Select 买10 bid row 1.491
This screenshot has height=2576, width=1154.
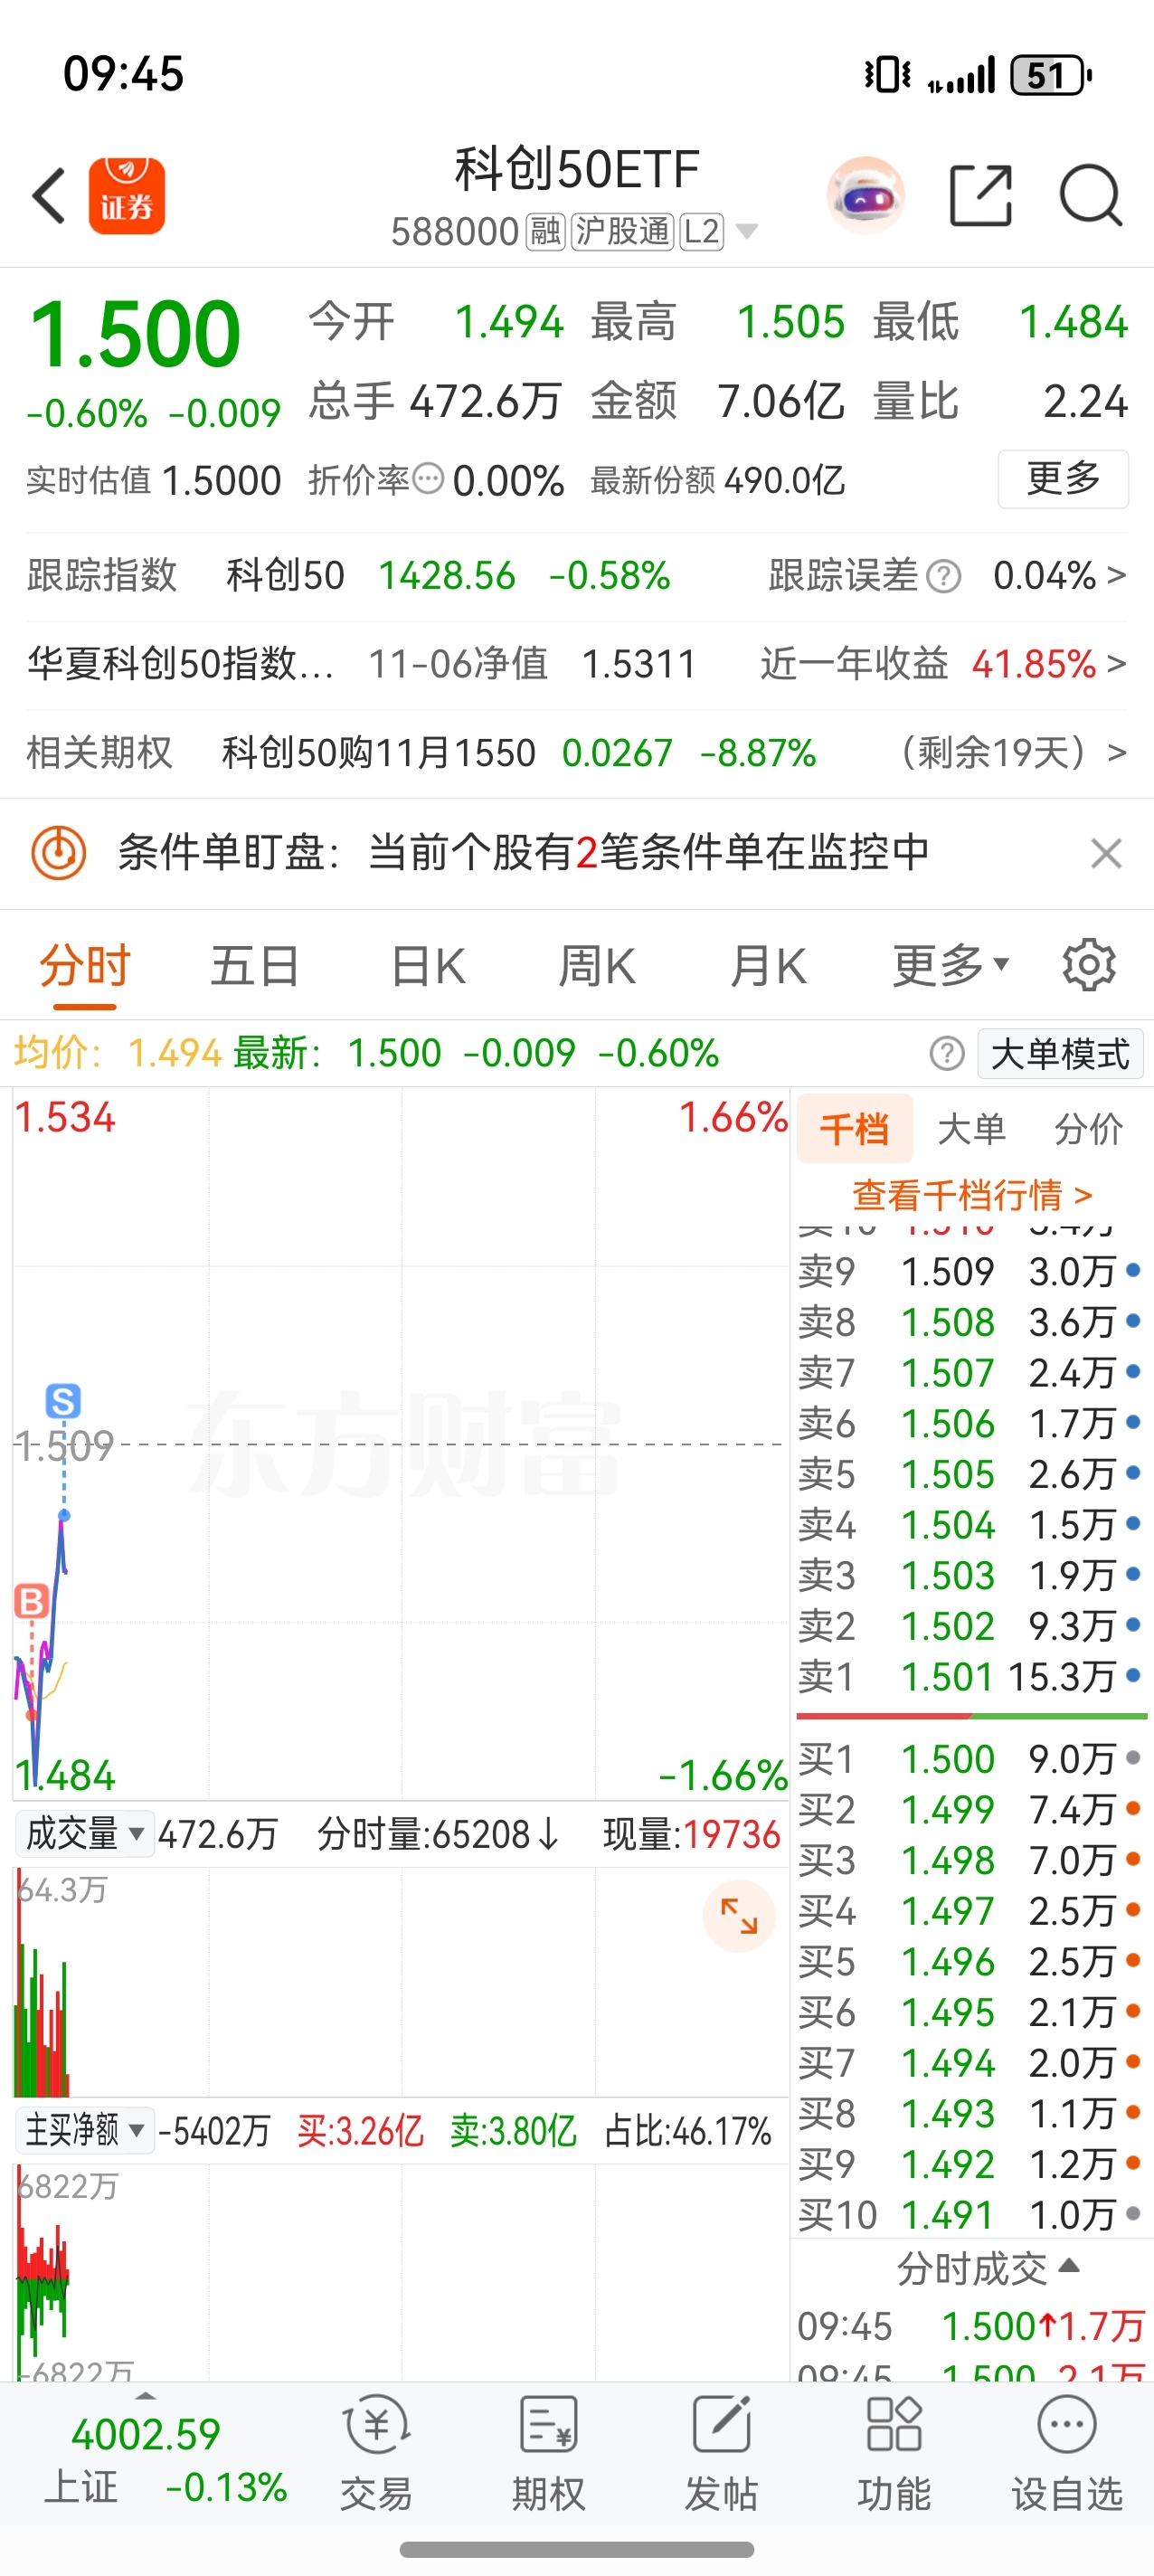coord(970,2215)
